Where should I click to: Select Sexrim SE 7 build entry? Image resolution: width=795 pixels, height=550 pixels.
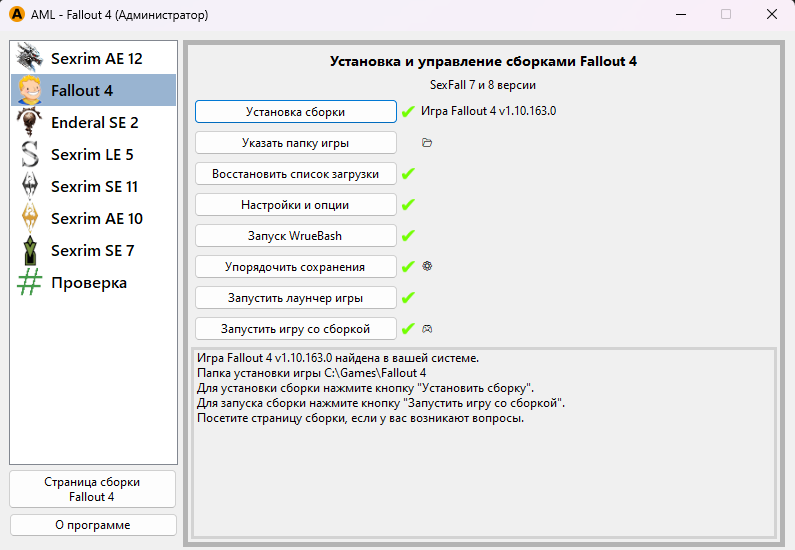tap(92, 250)
